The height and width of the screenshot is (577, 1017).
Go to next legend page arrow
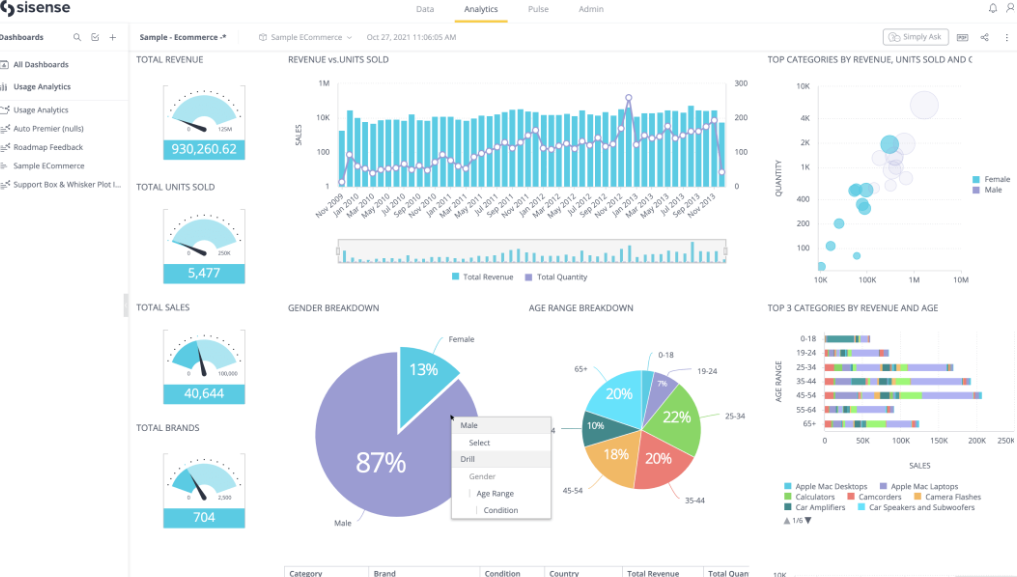808,521
